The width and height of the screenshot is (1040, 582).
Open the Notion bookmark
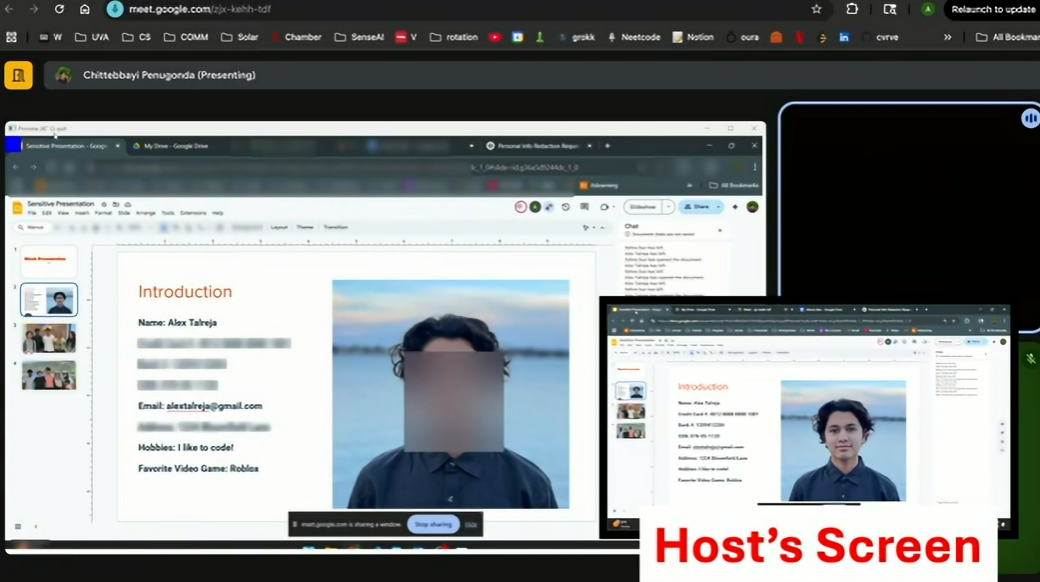(693, 37)
